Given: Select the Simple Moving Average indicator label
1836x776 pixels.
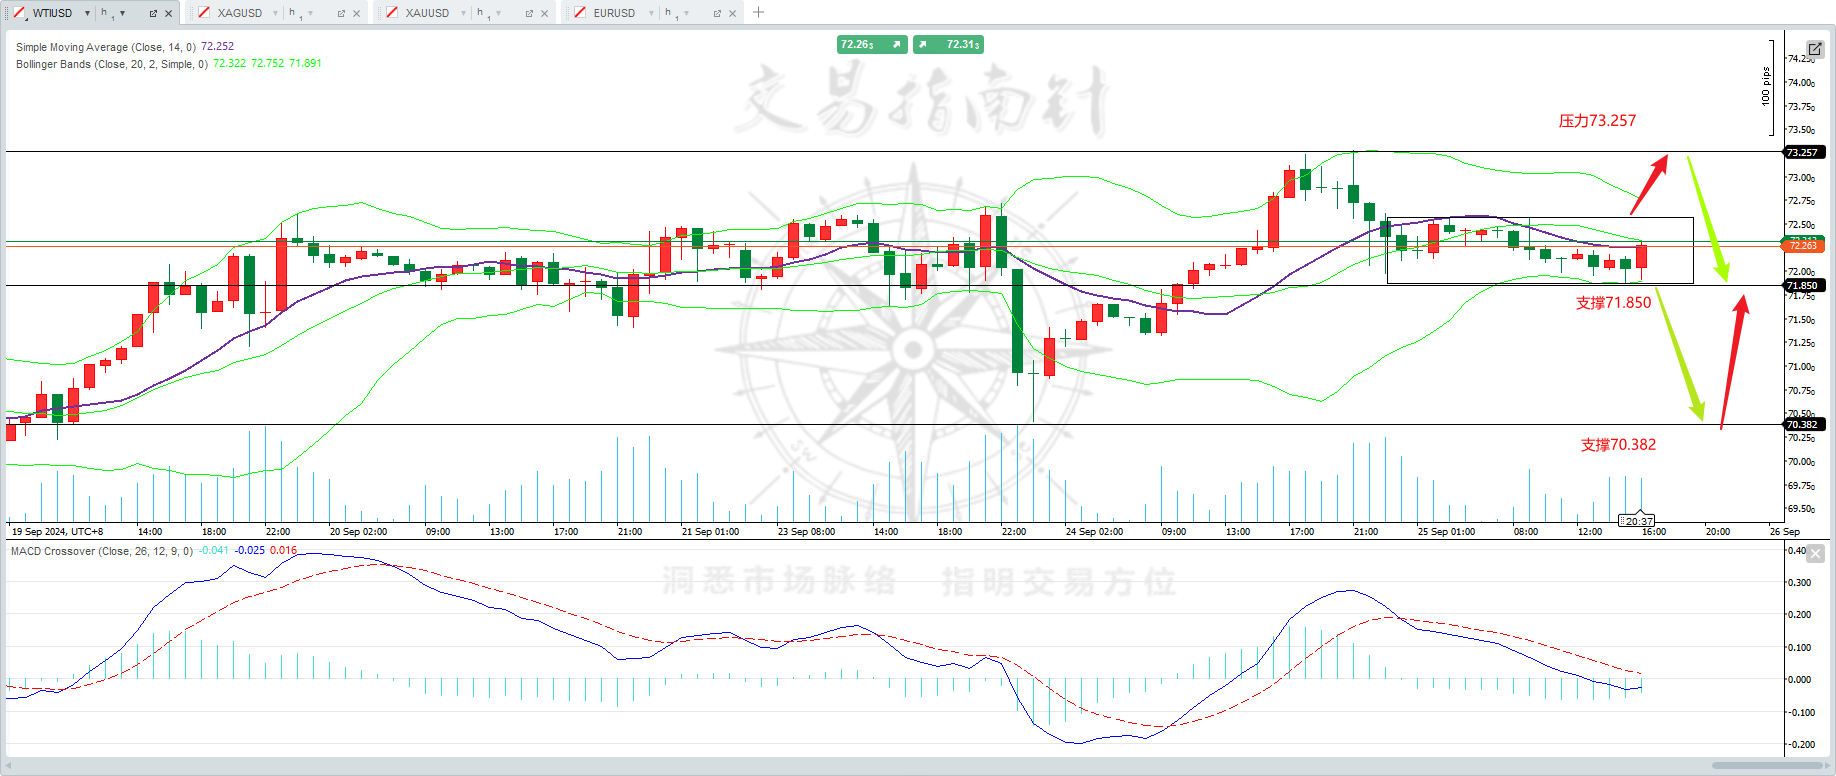Looking at the screenshot, I should (106, 47).
